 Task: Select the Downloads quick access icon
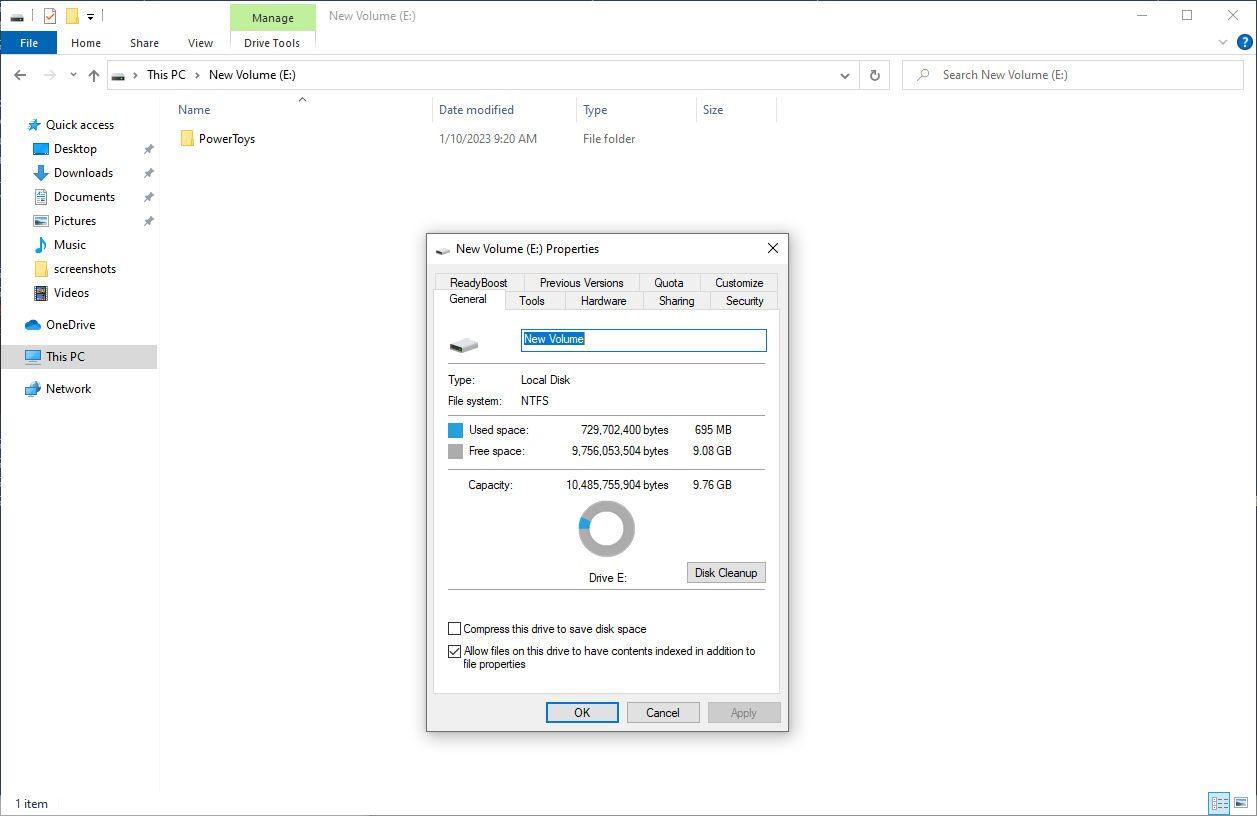(x=41, y=173)
